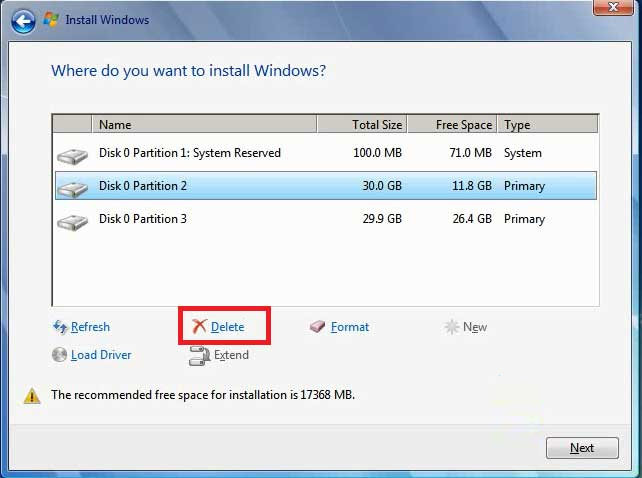Sort by Free Space column header
Screen dimensions: 642x478
tap(451, 125)
